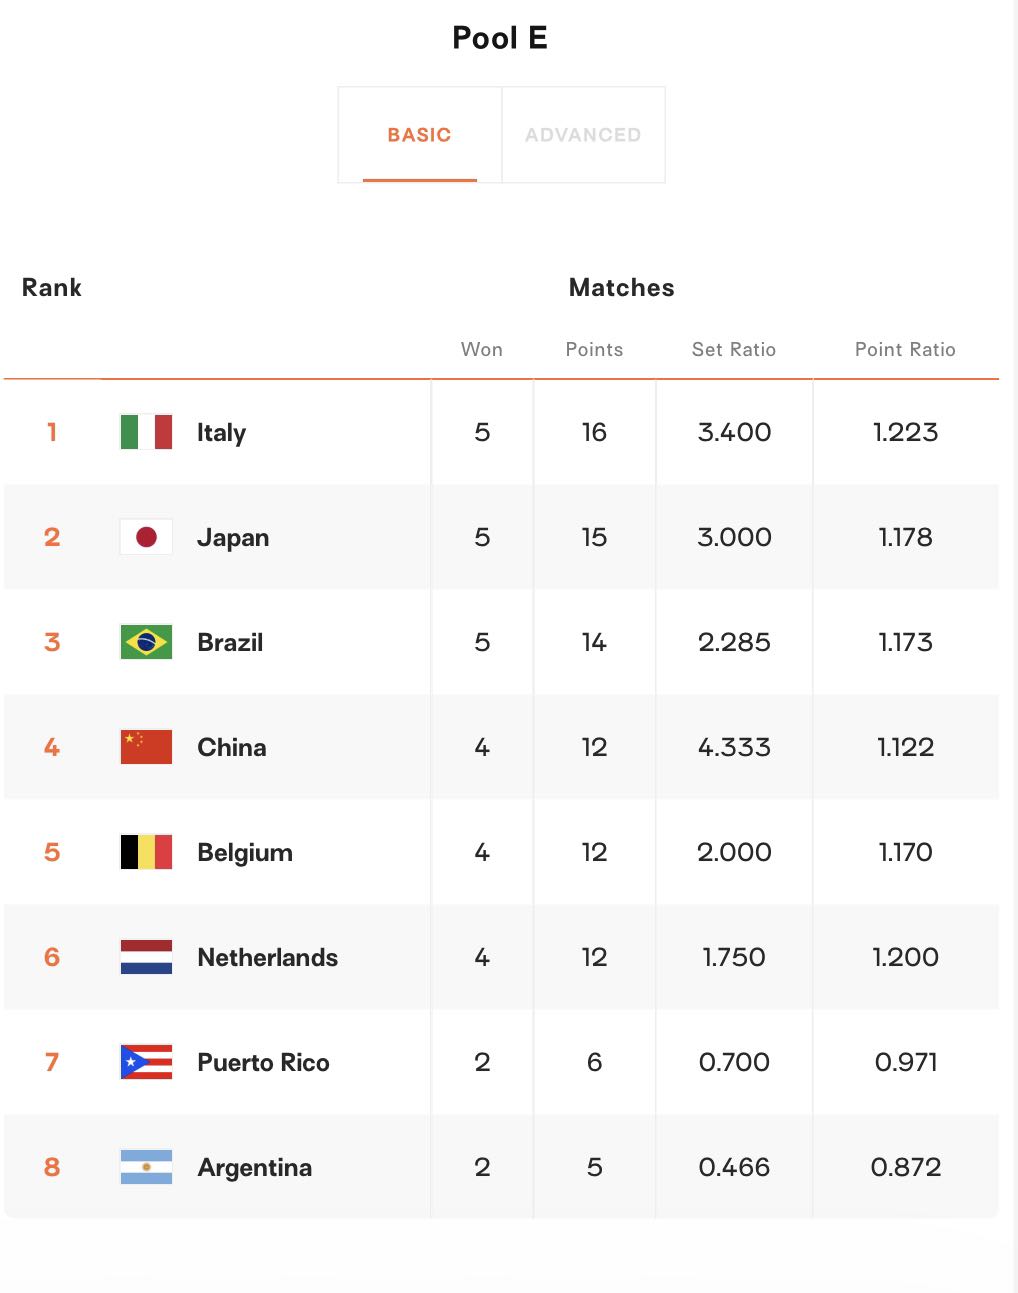Screen dimensions: 1018x1293
Task: Click the Italy flag icon
Action: point(146,432)
